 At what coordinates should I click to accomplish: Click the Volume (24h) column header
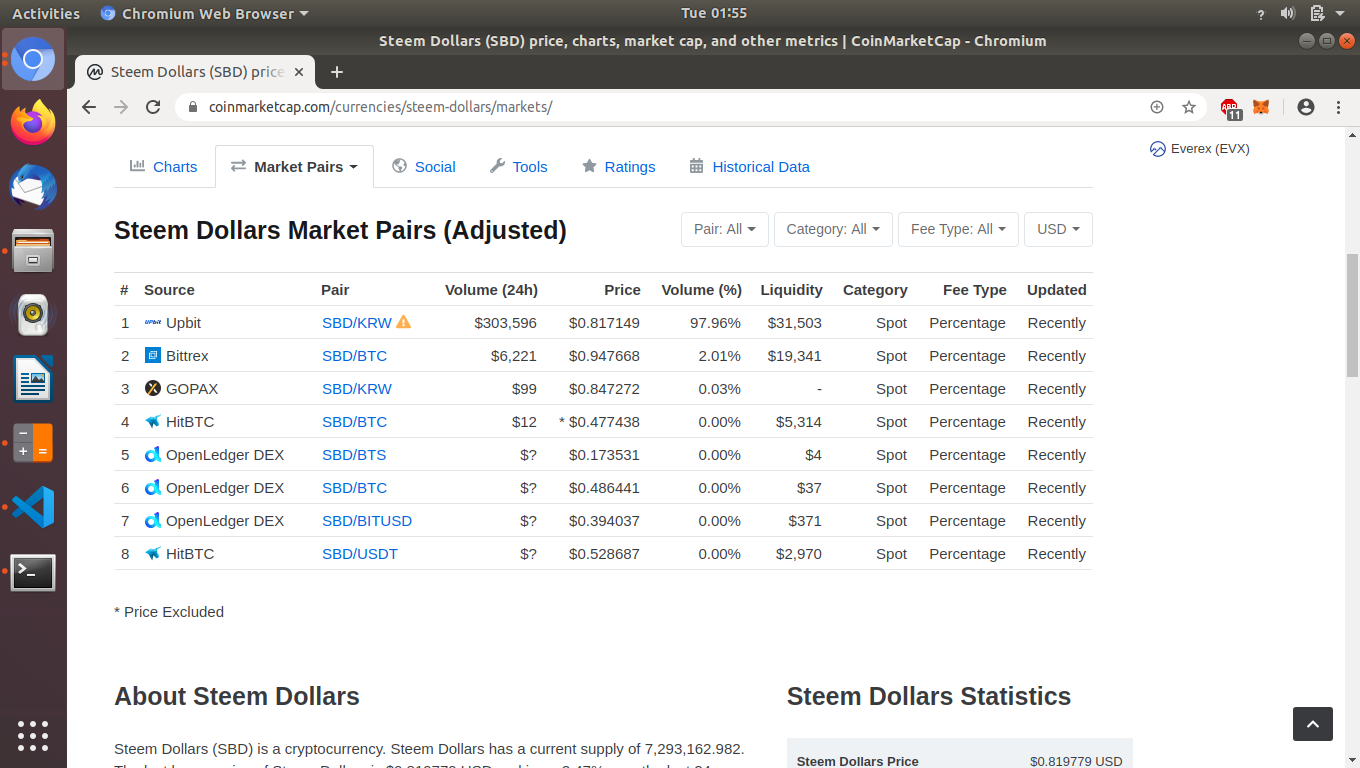[x=491, y=290]
